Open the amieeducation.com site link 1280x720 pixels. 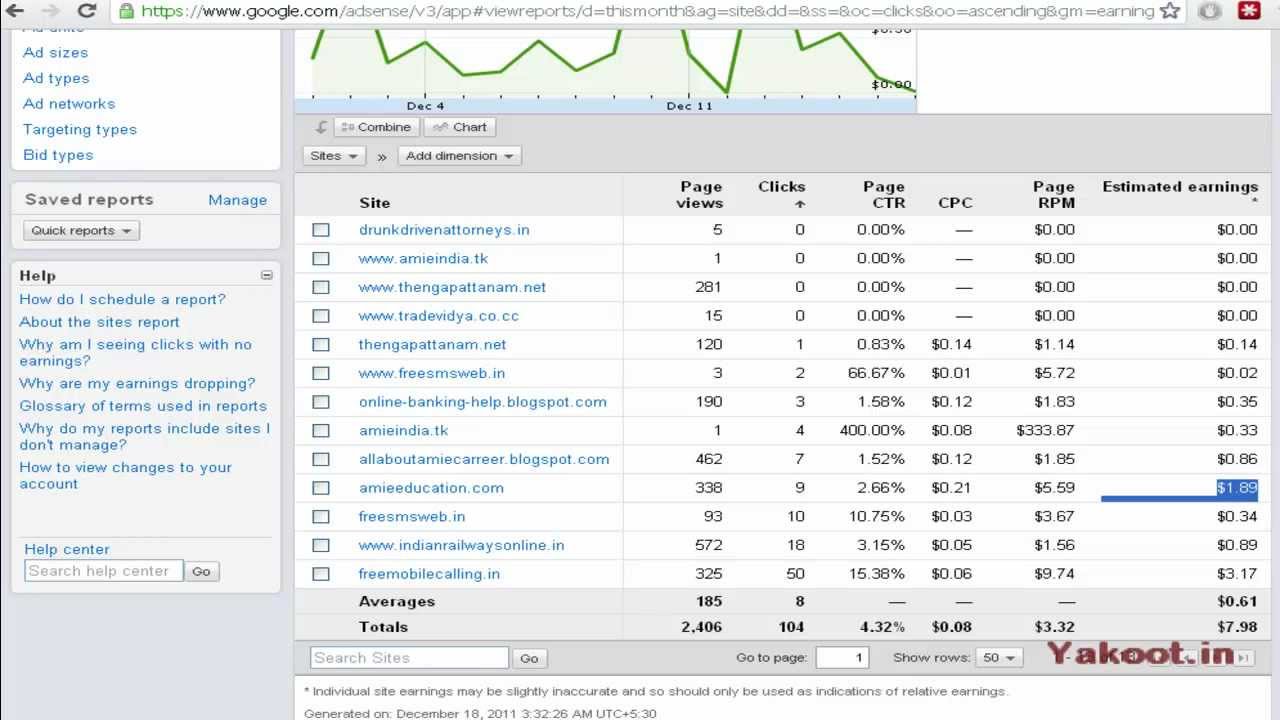click(x=431, y=488)
